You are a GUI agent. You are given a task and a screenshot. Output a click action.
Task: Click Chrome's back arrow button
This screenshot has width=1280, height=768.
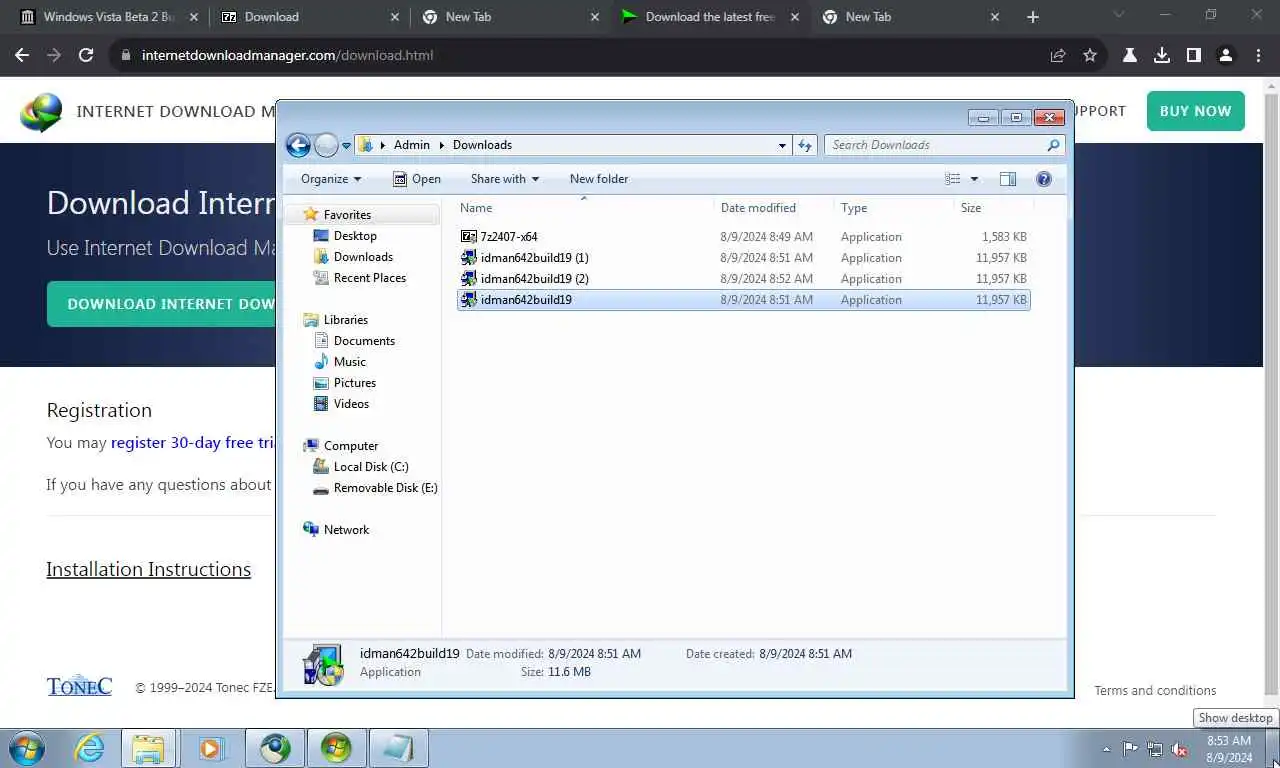[x=22, y=55]
